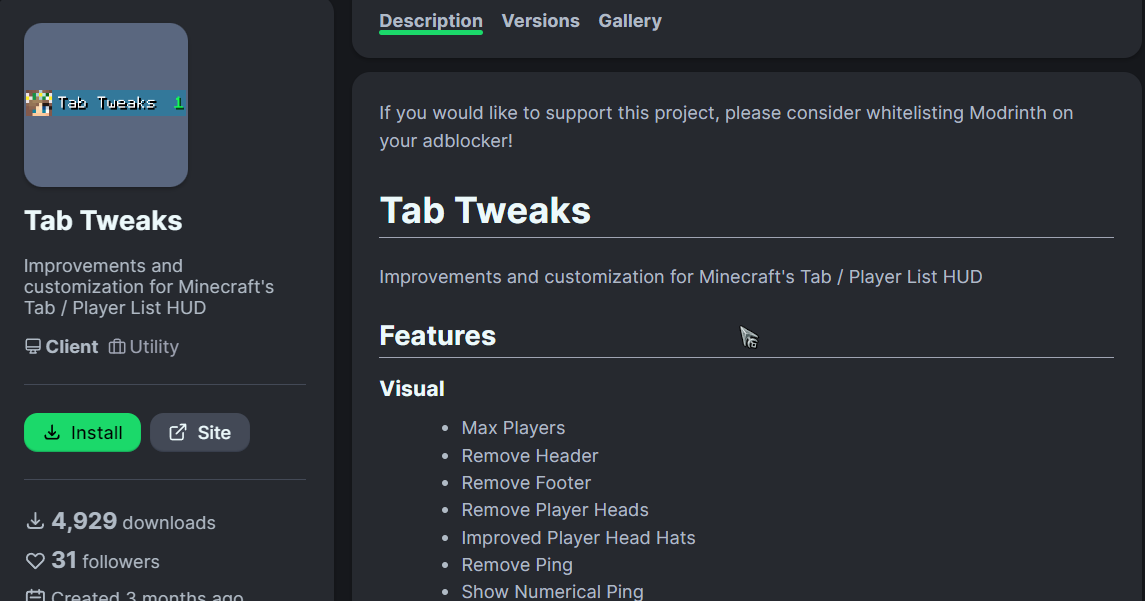Click the Improved Player Head Hats item

coord(578,538)
